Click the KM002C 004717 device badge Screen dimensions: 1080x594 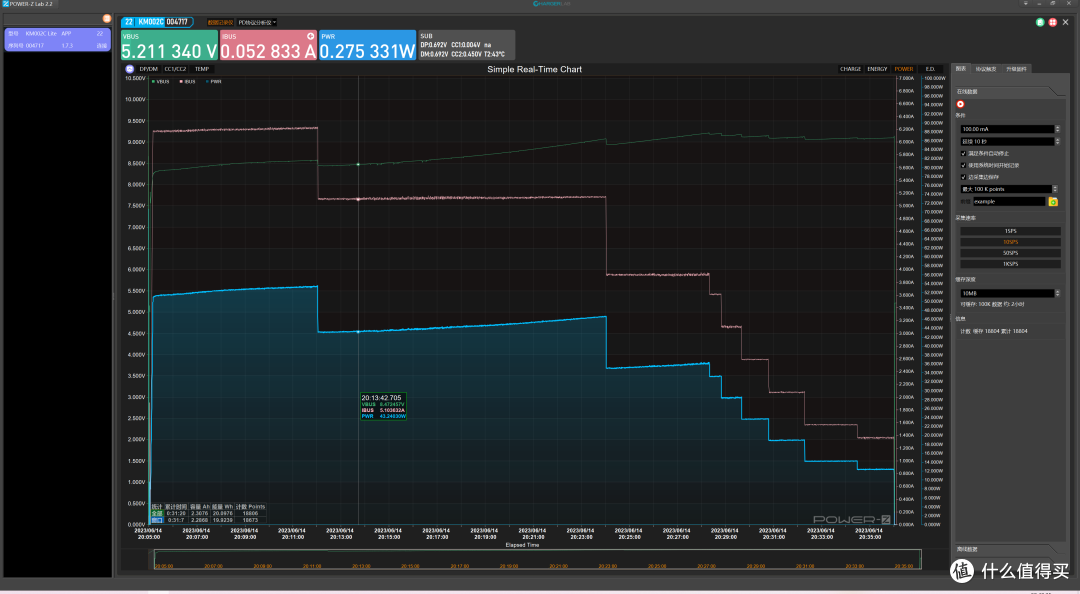tap(157, 22)
